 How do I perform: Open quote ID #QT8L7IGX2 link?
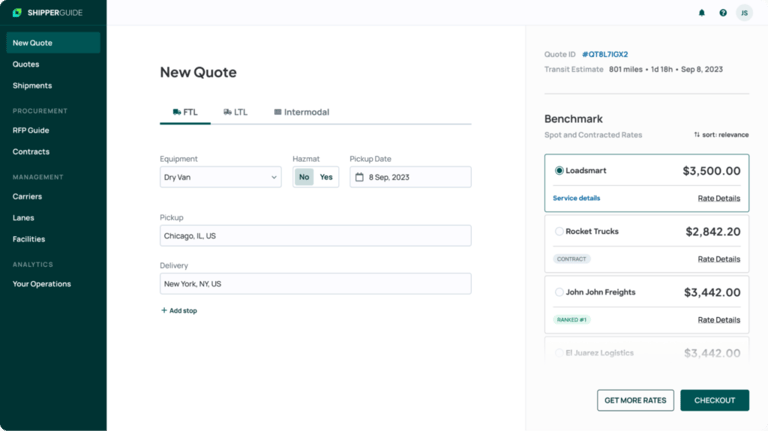click(x=605, y=54)
